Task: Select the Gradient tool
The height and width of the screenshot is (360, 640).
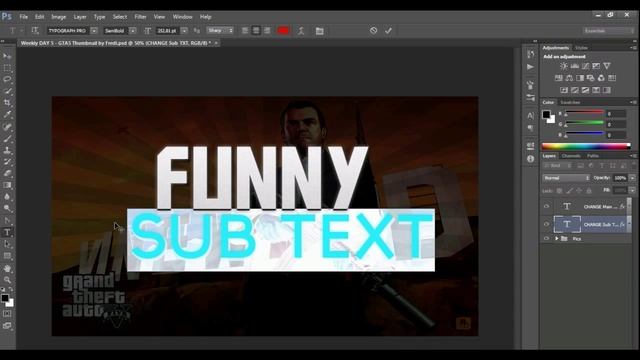Action: tap(7, 185)
